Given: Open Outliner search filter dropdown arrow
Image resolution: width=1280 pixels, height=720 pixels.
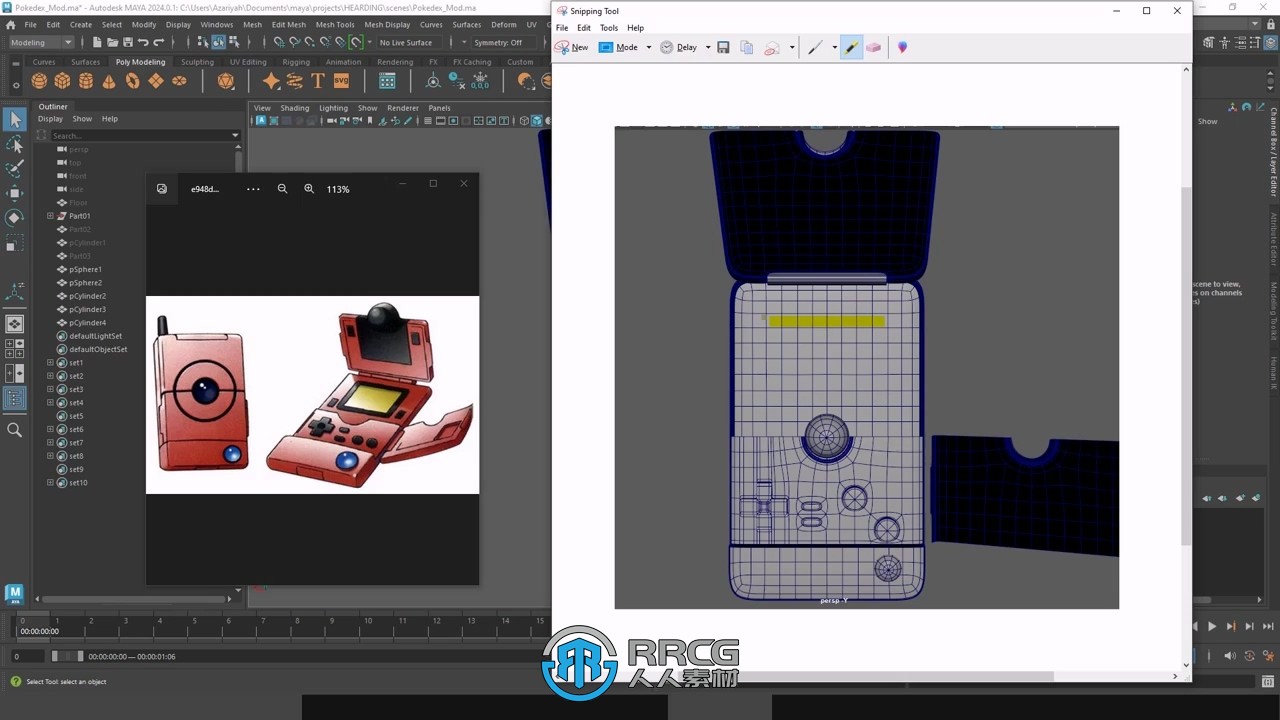Looking at the screenshot, I should [x=235, y=135].
